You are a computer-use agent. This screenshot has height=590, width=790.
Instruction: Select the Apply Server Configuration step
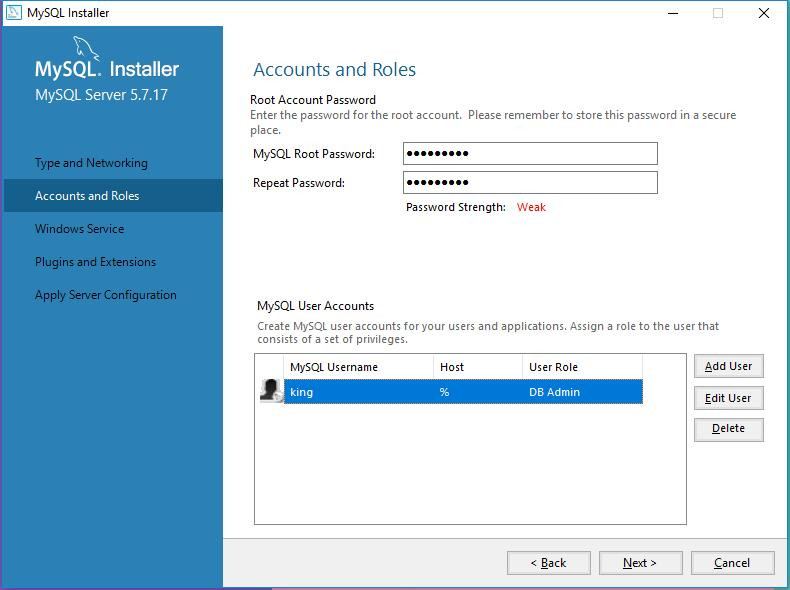(106, 295)
